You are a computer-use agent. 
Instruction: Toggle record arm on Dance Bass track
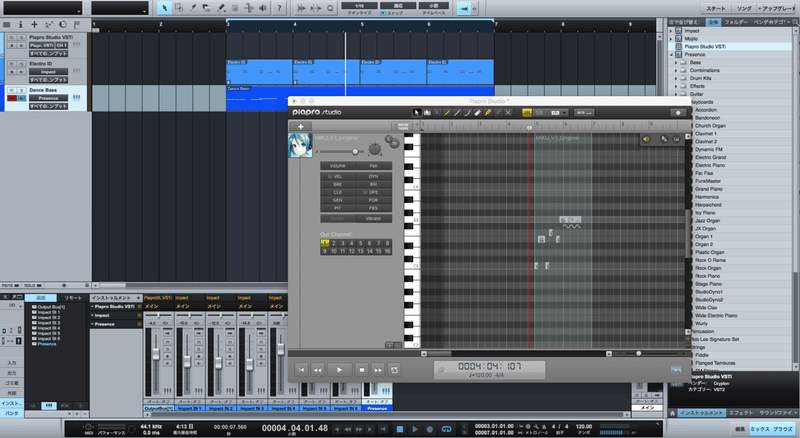pyautogui.click(x=12, y=98)
